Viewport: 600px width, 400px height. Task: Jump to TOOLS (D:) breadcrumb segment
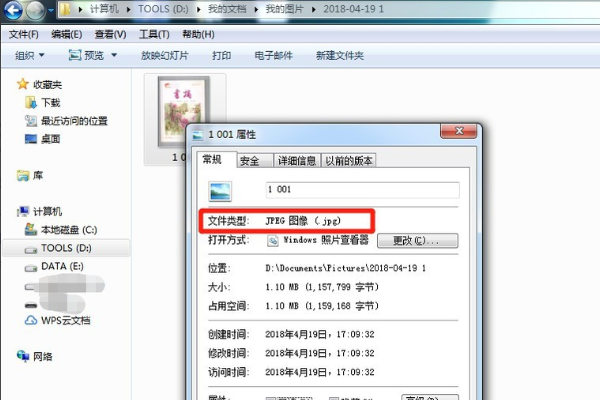pyautogui.click(x=163, y=9)
